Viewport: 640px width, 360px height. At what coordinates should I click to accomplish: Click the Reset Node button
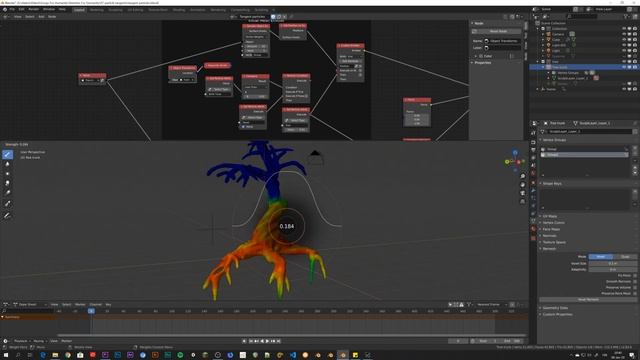pyautogui.click(x=498, y=31)
